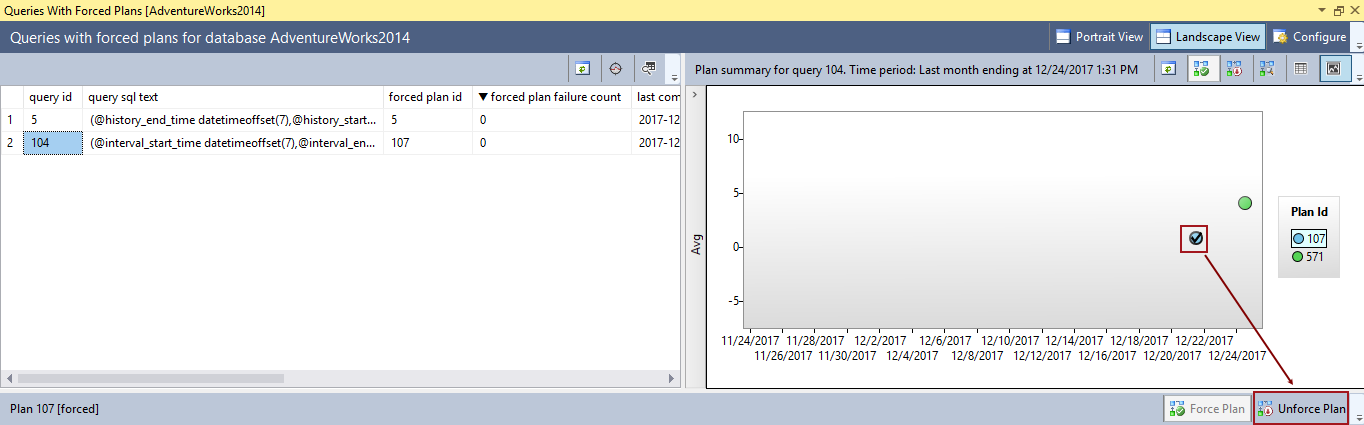Image resolution: width=1364 pixels, height=425 pixels.
Task: Refresh the plan summary chart
Action: [x=1169, y=68]
